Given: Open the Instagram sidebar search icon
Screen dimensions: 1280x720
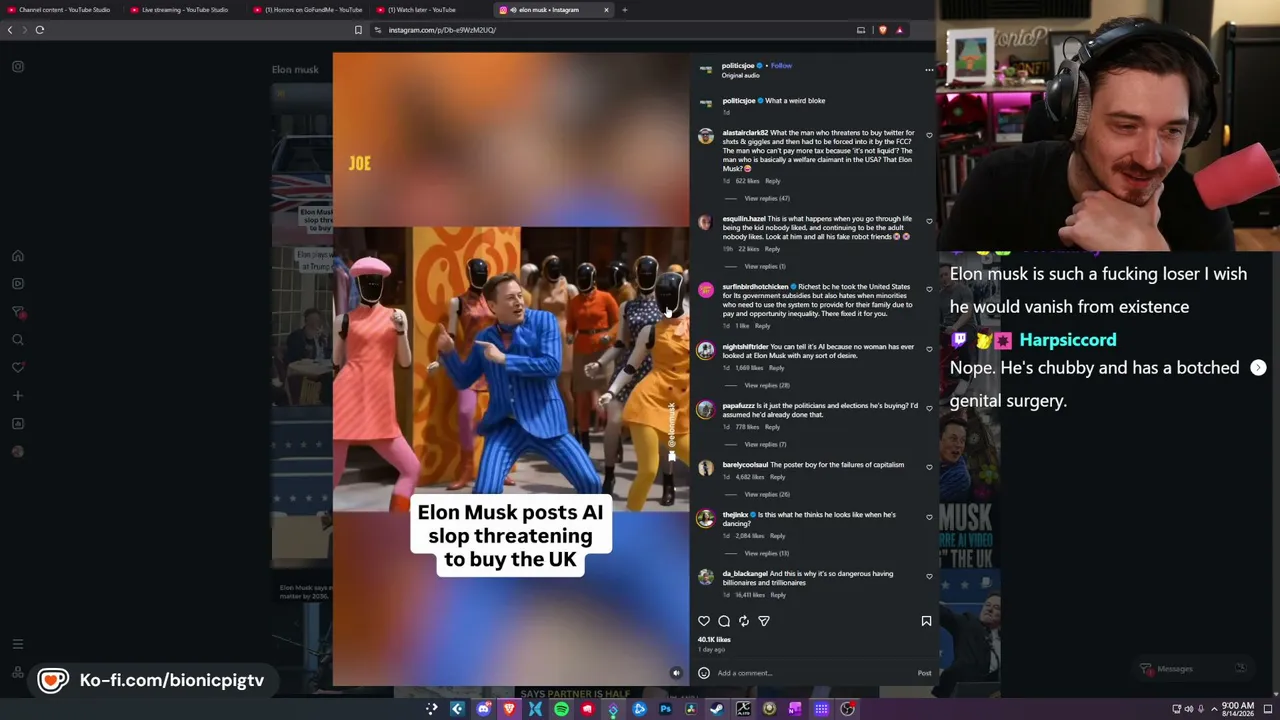Looking at the screenshot, I should (18, 340).
